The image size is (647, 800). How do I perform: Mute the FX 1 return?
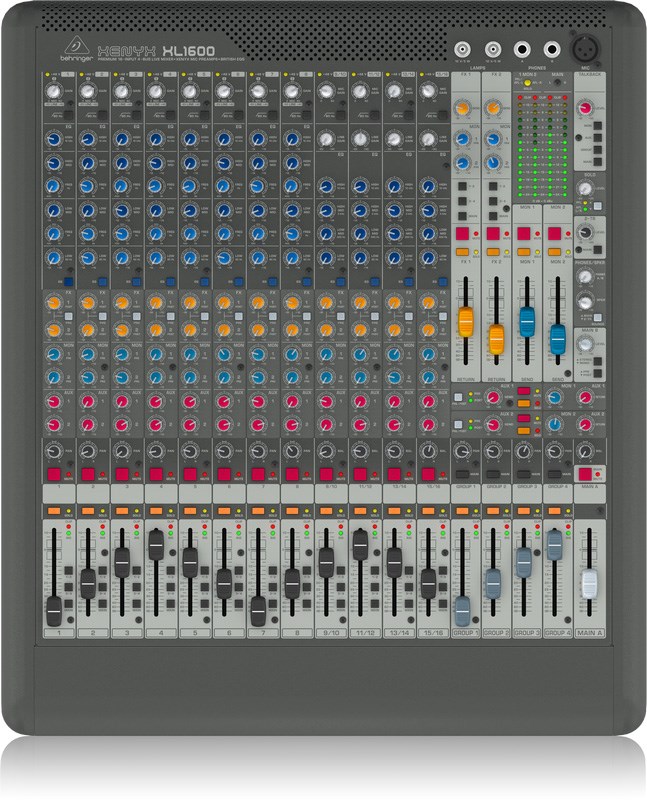(x=462, y=234)
